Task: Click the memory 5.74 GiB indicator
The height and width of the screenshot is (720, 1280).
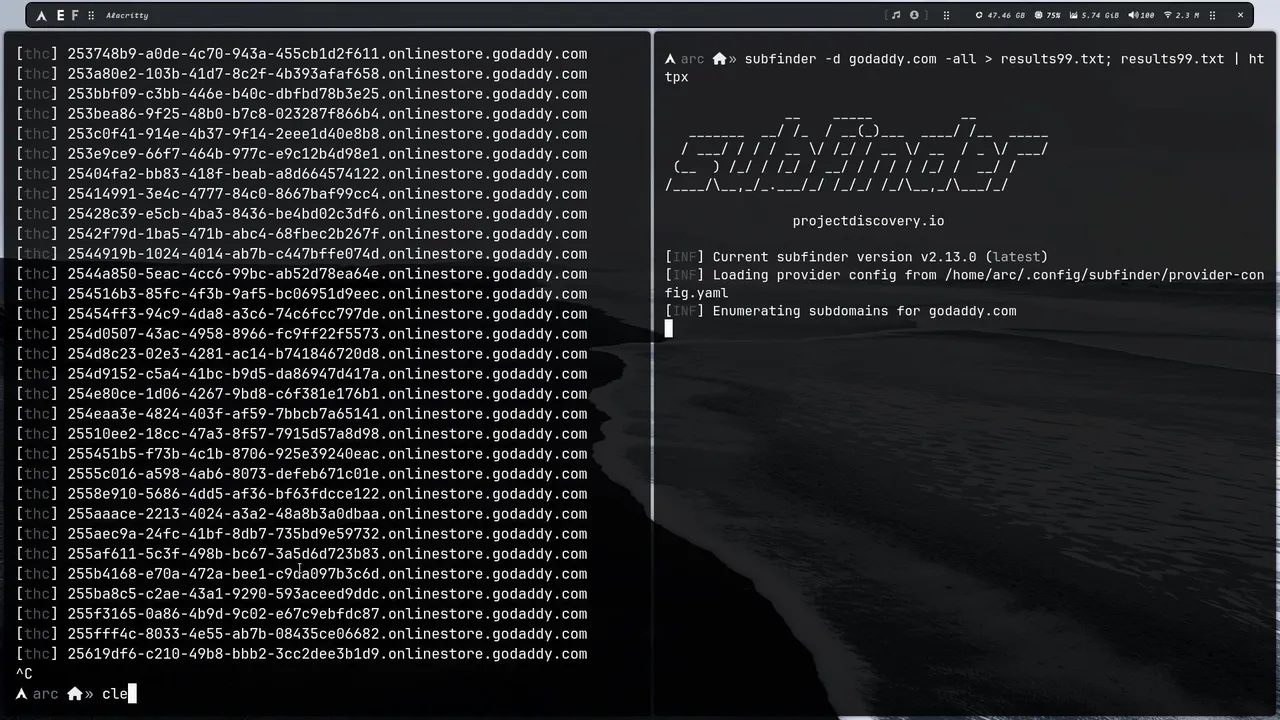Action: tap(1094, 15)
